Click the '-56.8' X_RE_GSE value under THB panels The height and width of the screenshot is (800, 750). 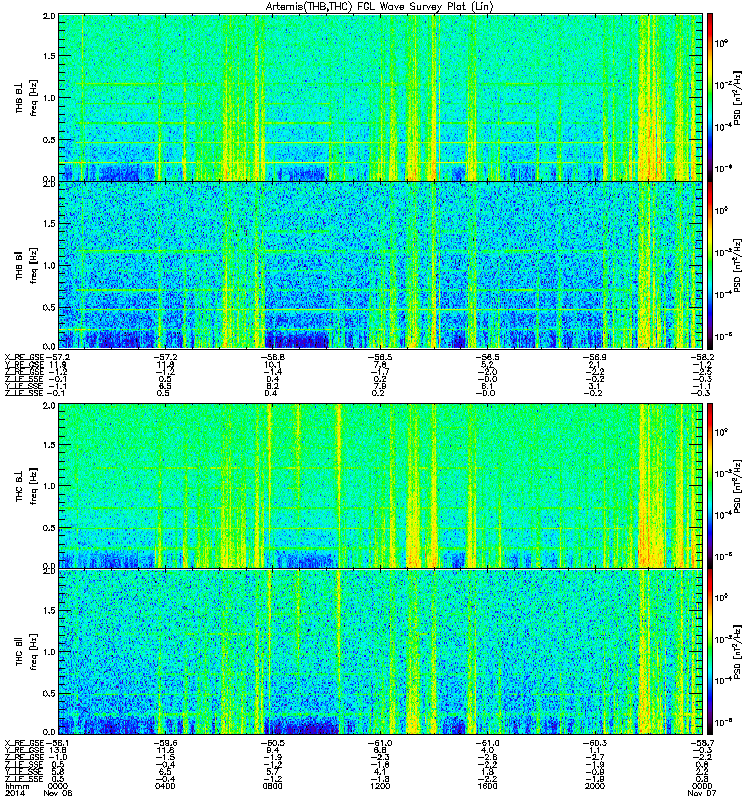[x=273, y=357]
